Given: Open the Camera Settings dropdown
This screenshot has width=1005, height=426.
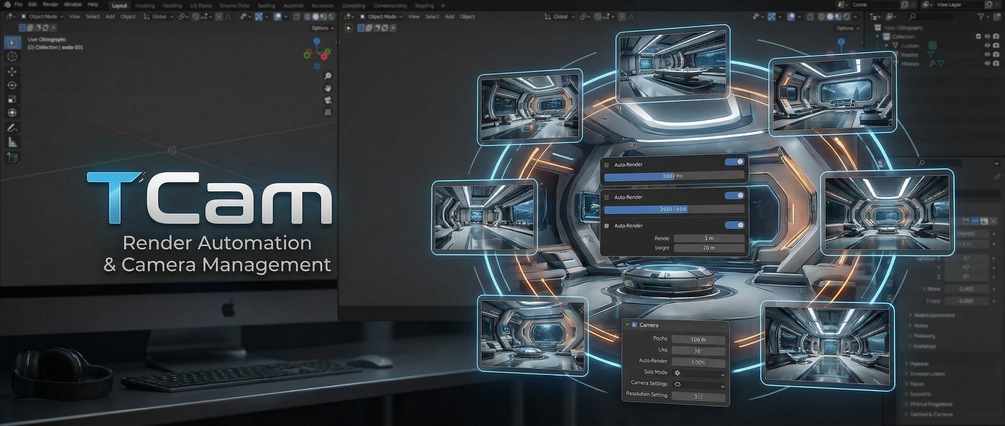Looking at the screenshot, I should (699, 384).
